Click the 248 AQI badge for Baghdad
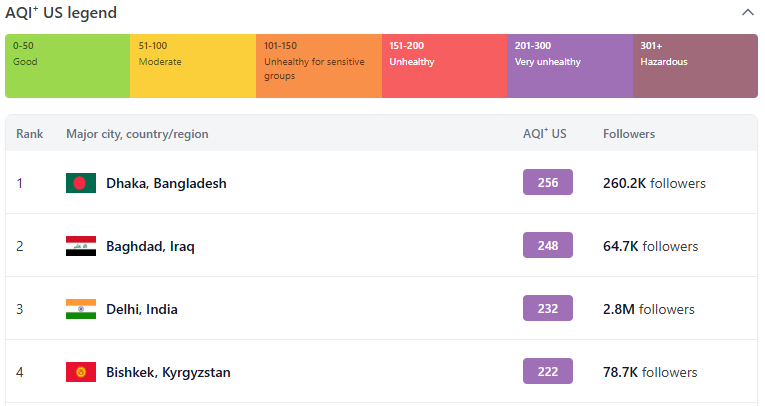Screen dimensions: 765x406 point(548,245)
